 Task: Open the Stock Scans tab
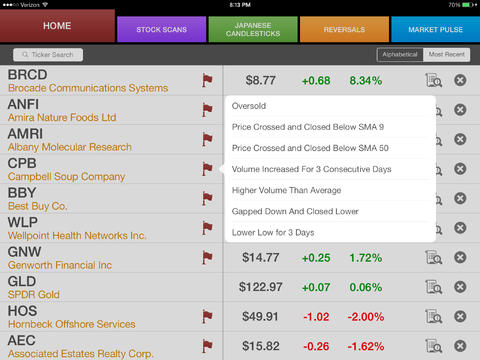coord(162,29)
